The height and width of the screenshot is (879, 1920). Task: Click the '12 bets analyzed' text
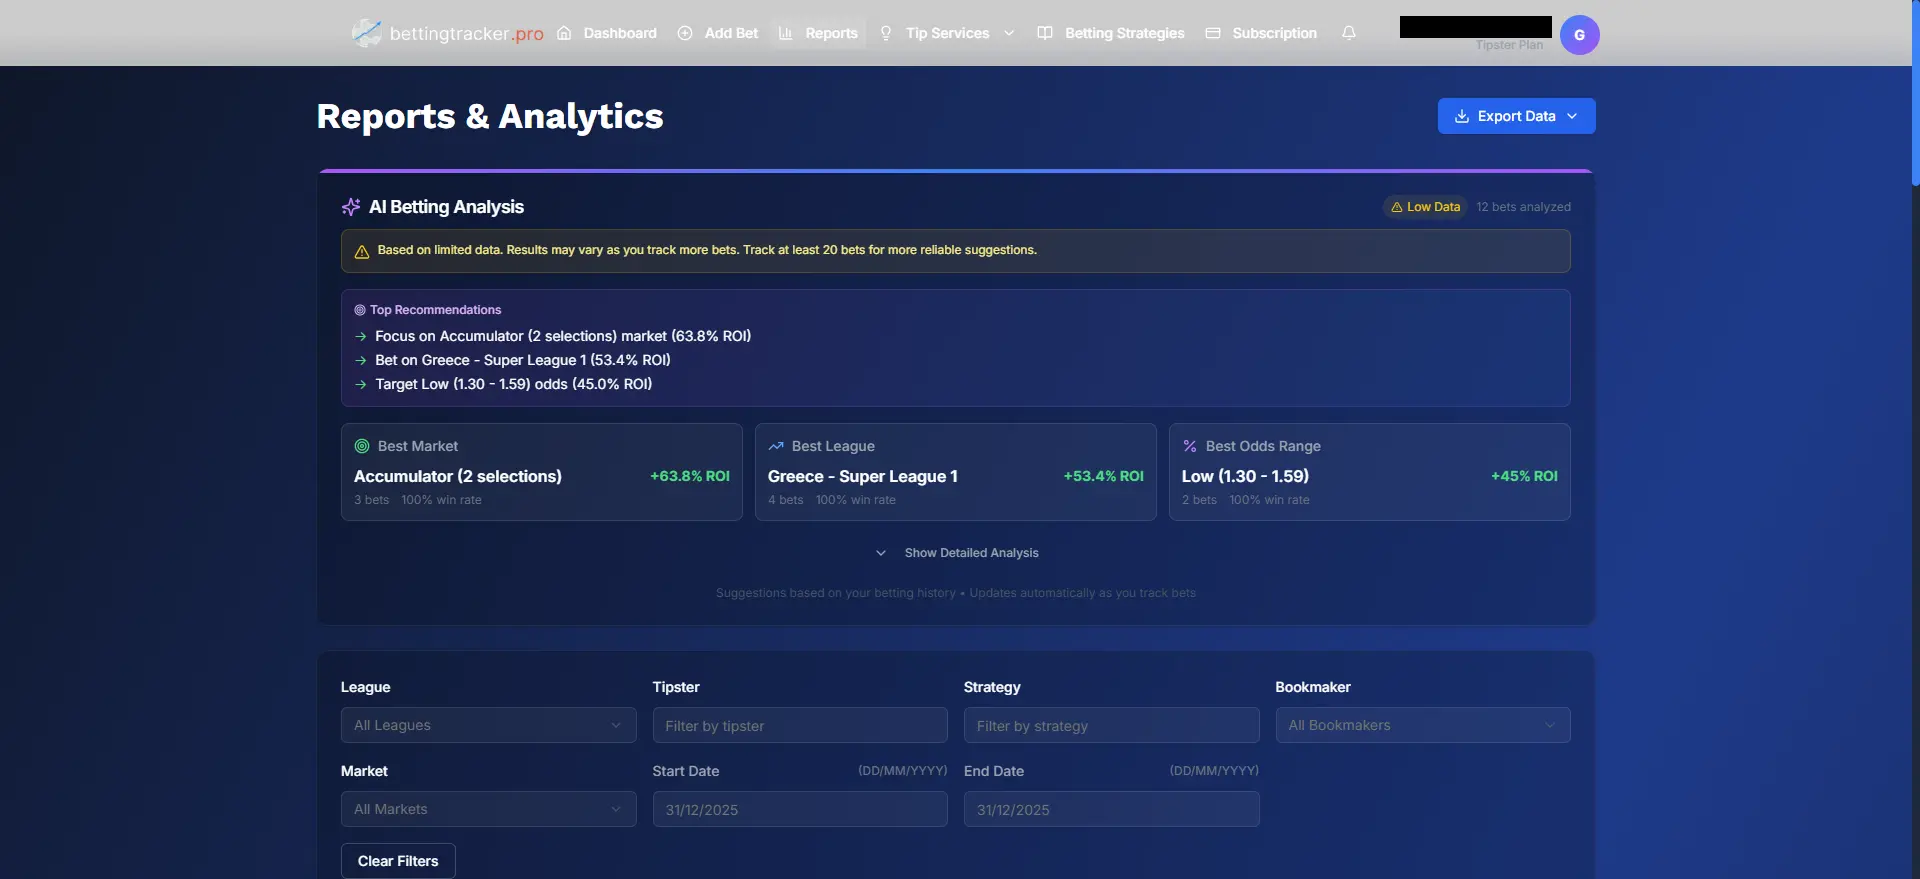pos(1523,207)
